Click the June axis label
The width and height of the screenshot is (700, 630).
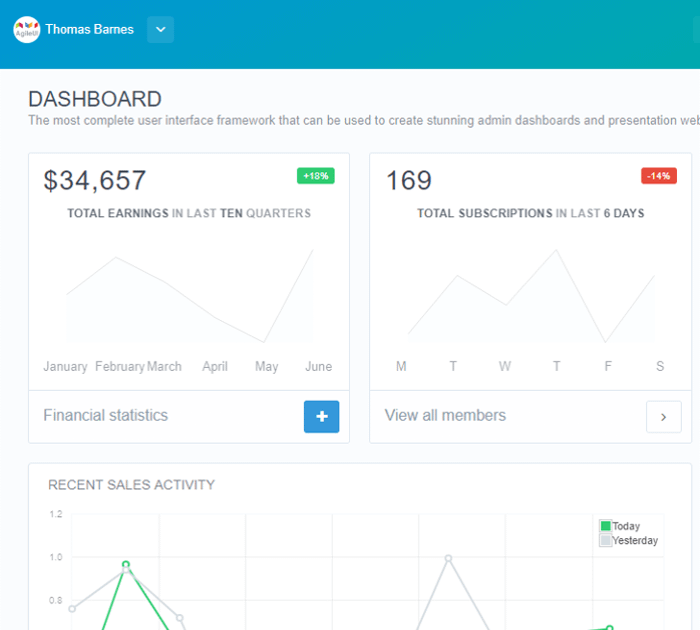[318, 367]
